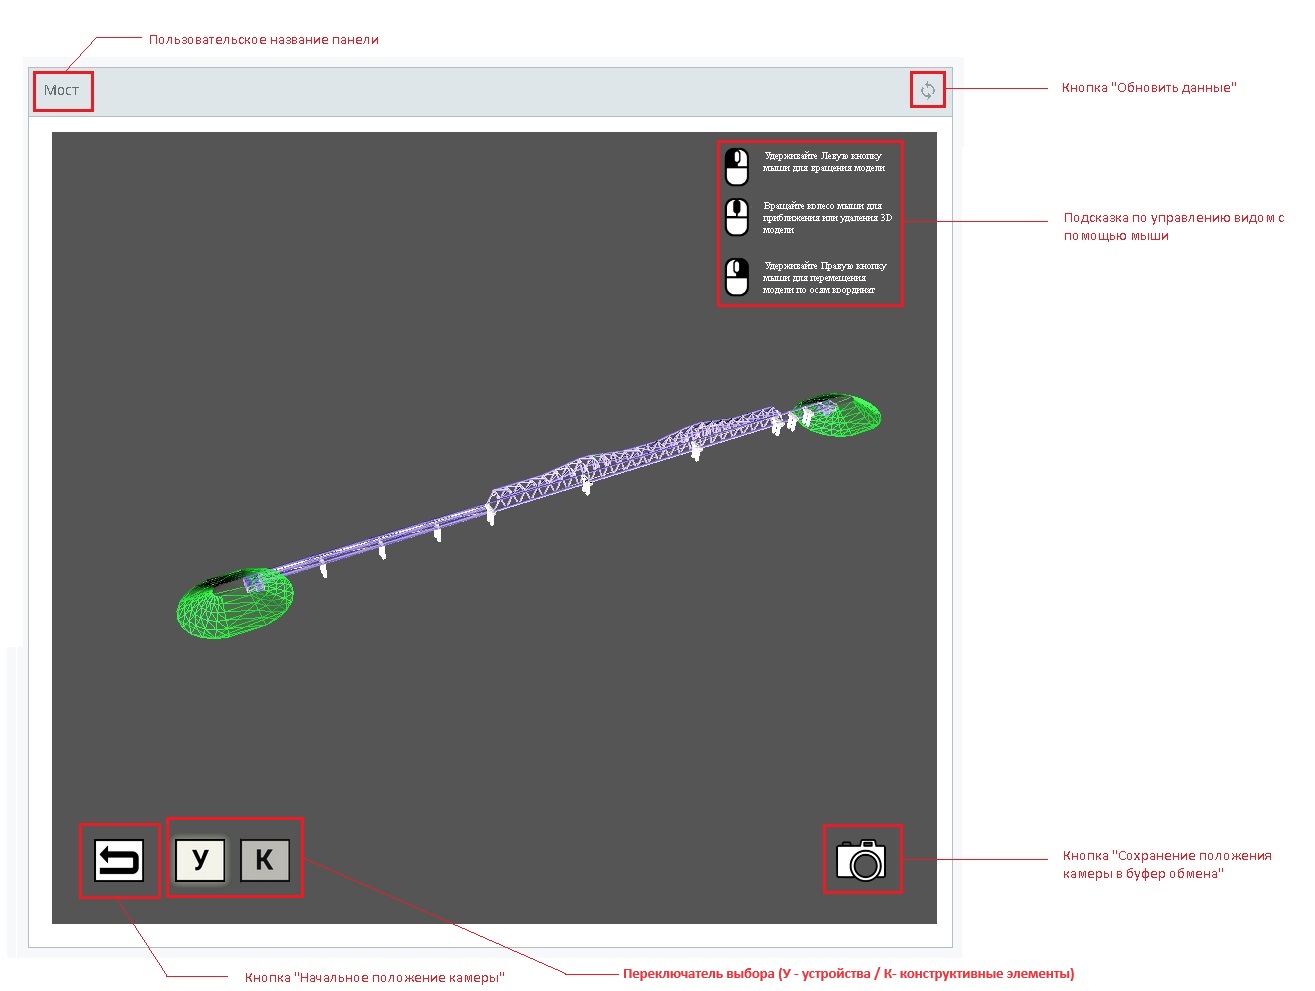This screenshot has height=991, width=1315.
Task: Click hint text about rotating the model
Action: (x=823, y=162)
